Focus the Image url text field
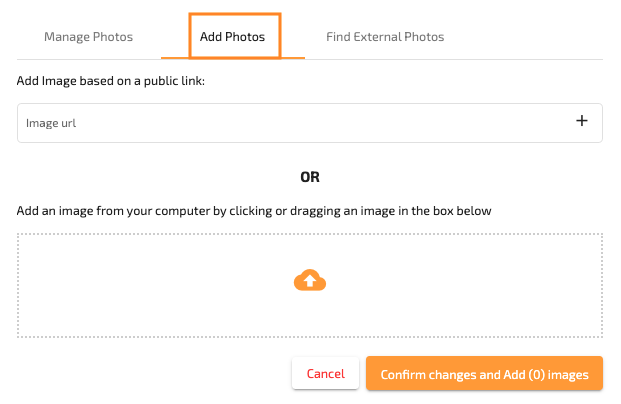This screenshot has height=404, width=621. (310, 123)
